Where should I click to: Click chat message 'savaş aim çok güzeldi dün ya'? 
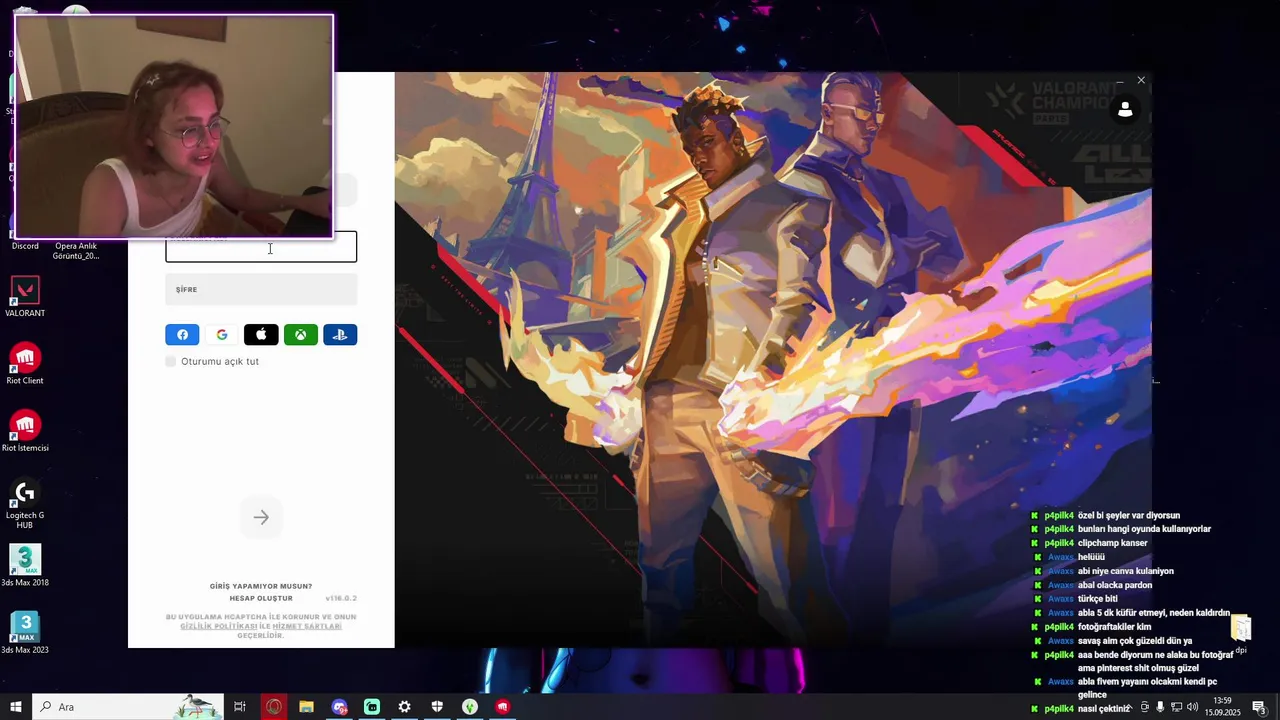pos(1135,641)
